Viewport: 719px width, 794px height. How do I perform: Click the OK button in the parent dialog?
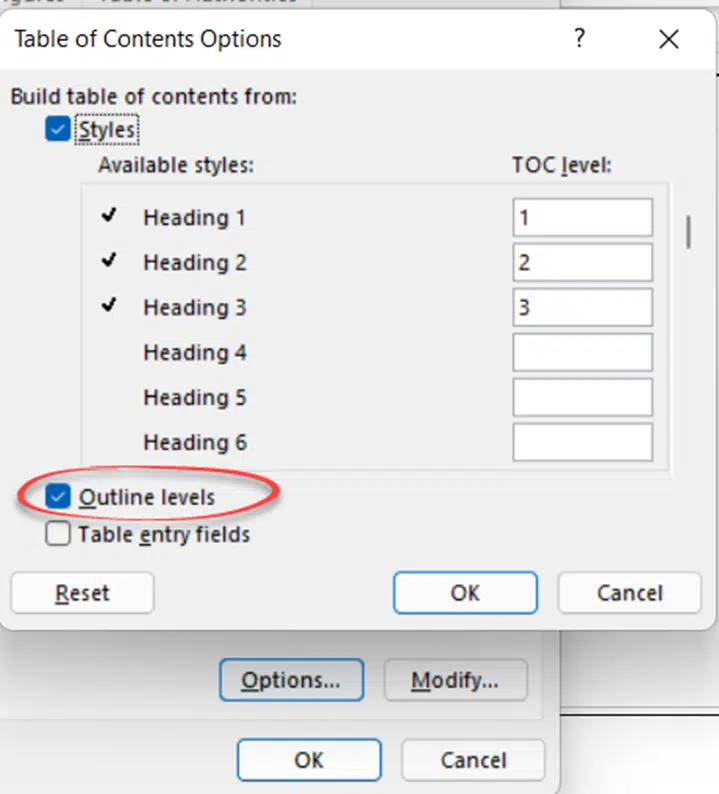(309, 760)
